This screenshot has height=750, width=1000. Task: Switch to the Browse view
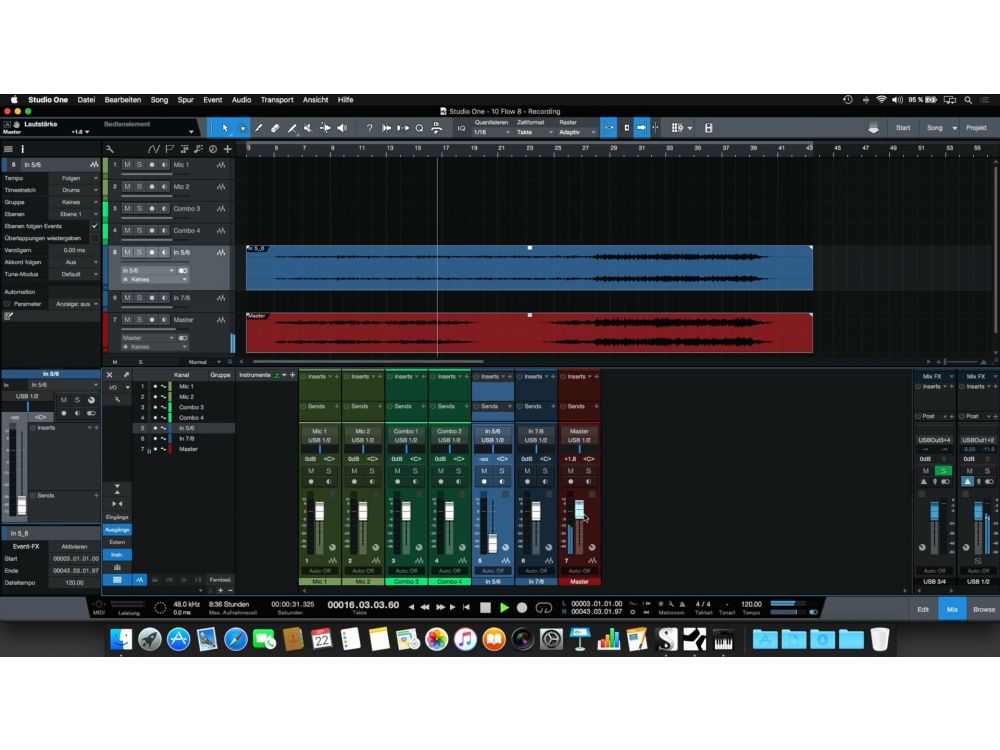click(x=984, y=609)
